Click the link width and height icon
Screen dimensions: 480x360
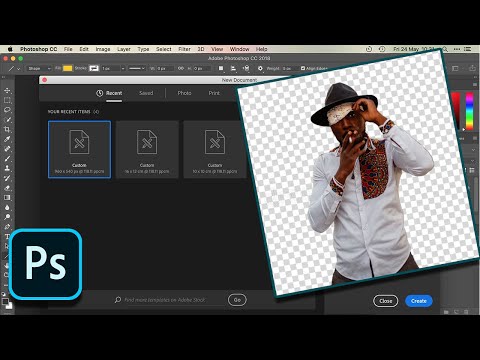(x=180, y=68)
